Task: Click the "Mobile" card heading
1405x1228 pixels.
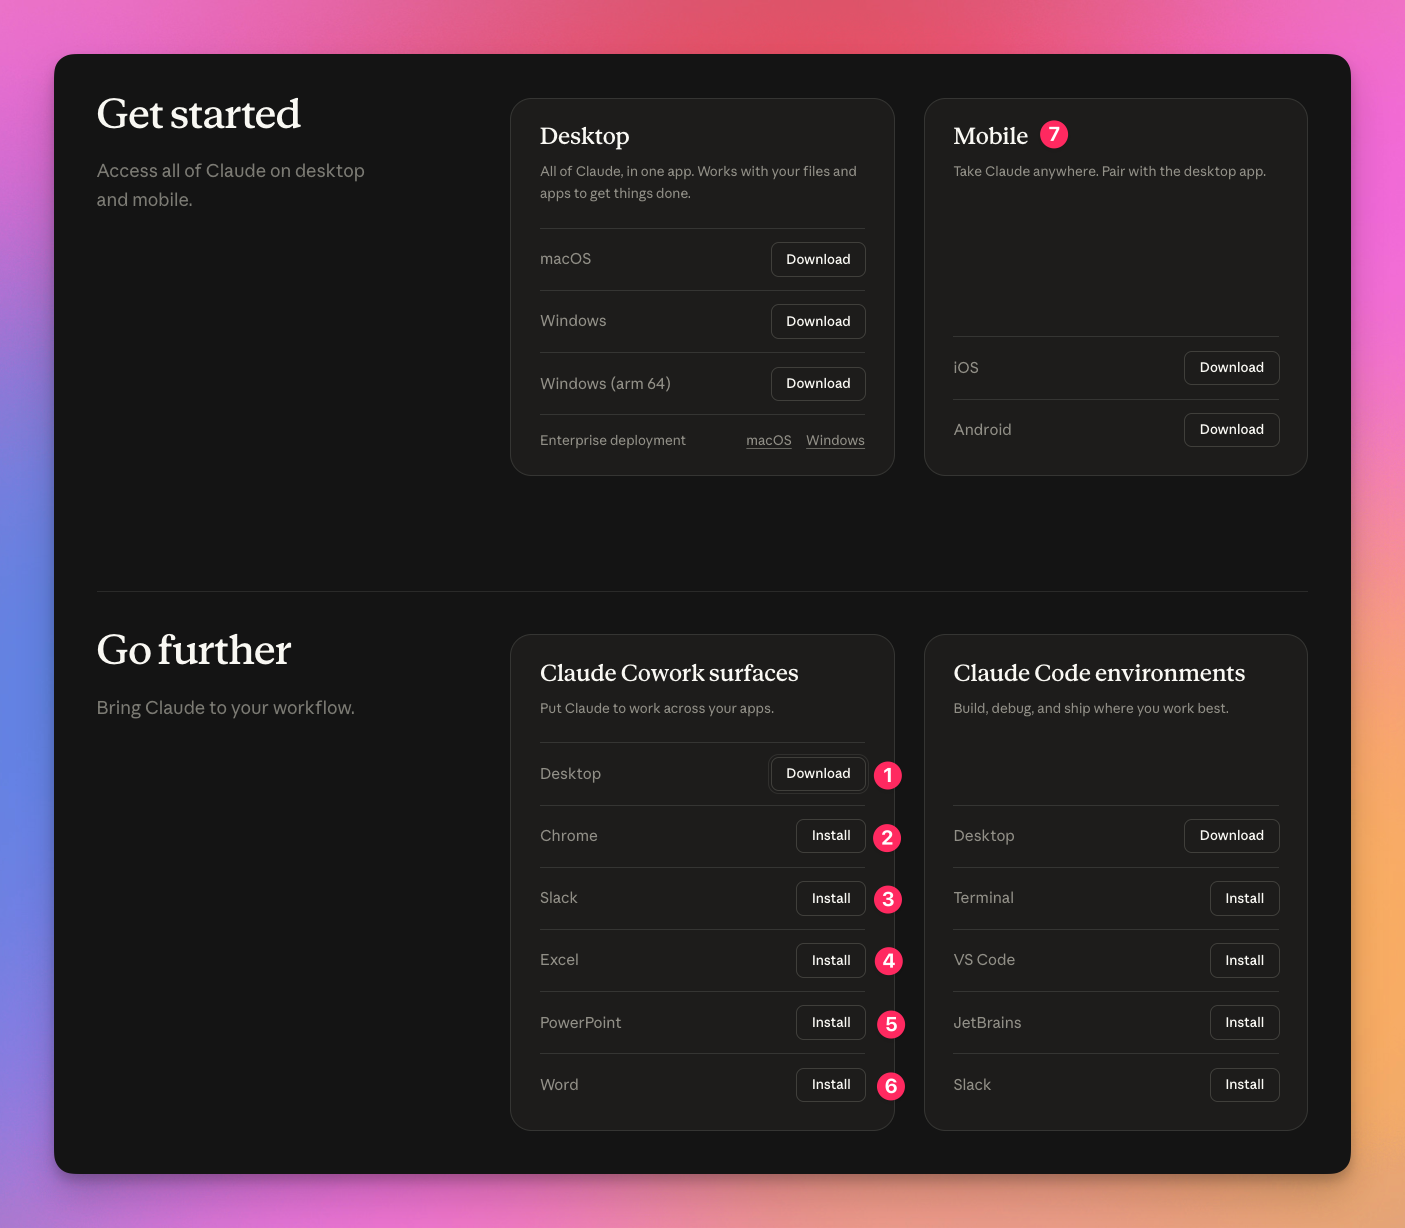Action: point(991,136)
